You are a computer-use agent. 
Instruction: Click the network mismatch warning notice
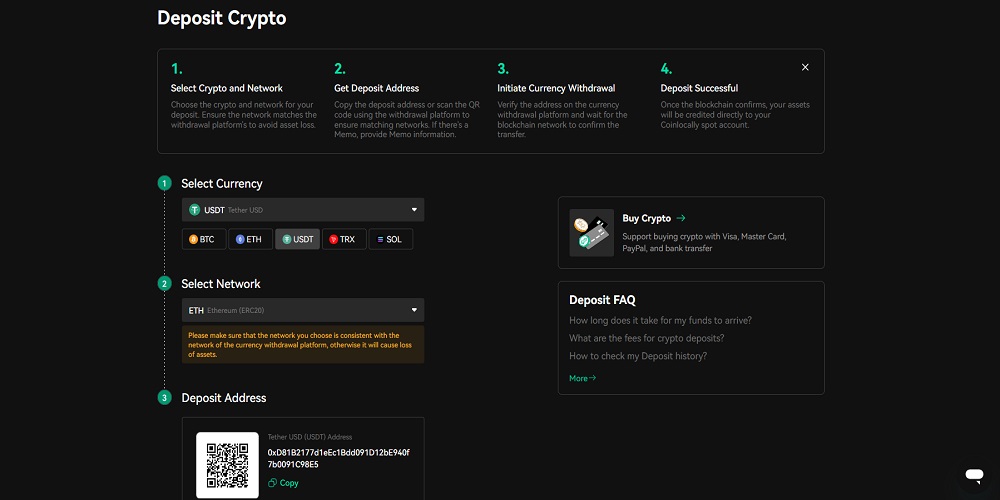point(303,344)
